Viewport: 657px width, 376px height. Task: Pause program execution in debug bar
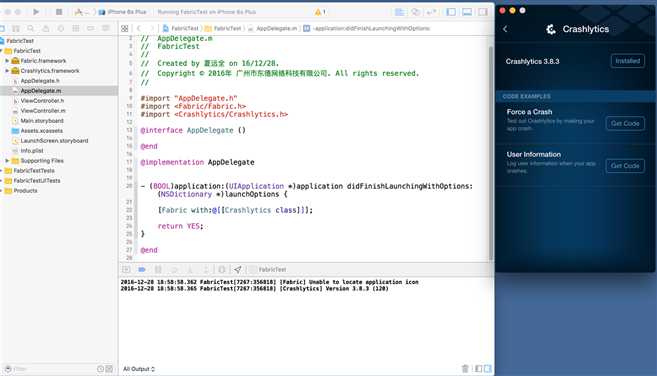point(158,270)
